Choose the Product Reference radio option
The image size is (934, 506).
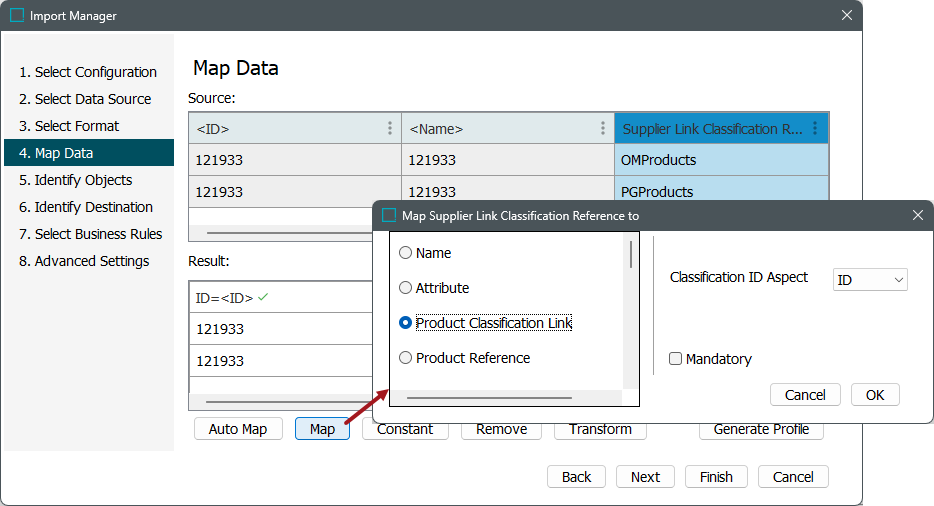406,358
